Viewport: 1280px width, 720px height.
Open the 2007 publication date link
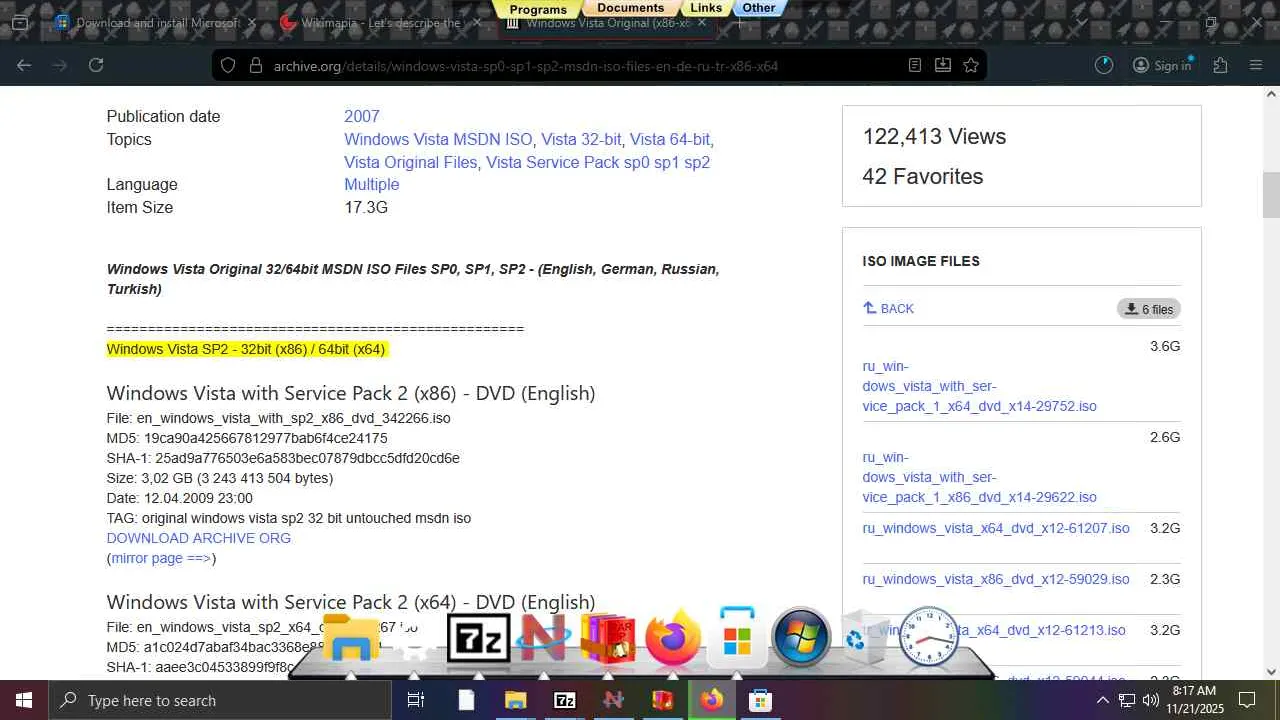pyautogui.click(x=362, y=116)
